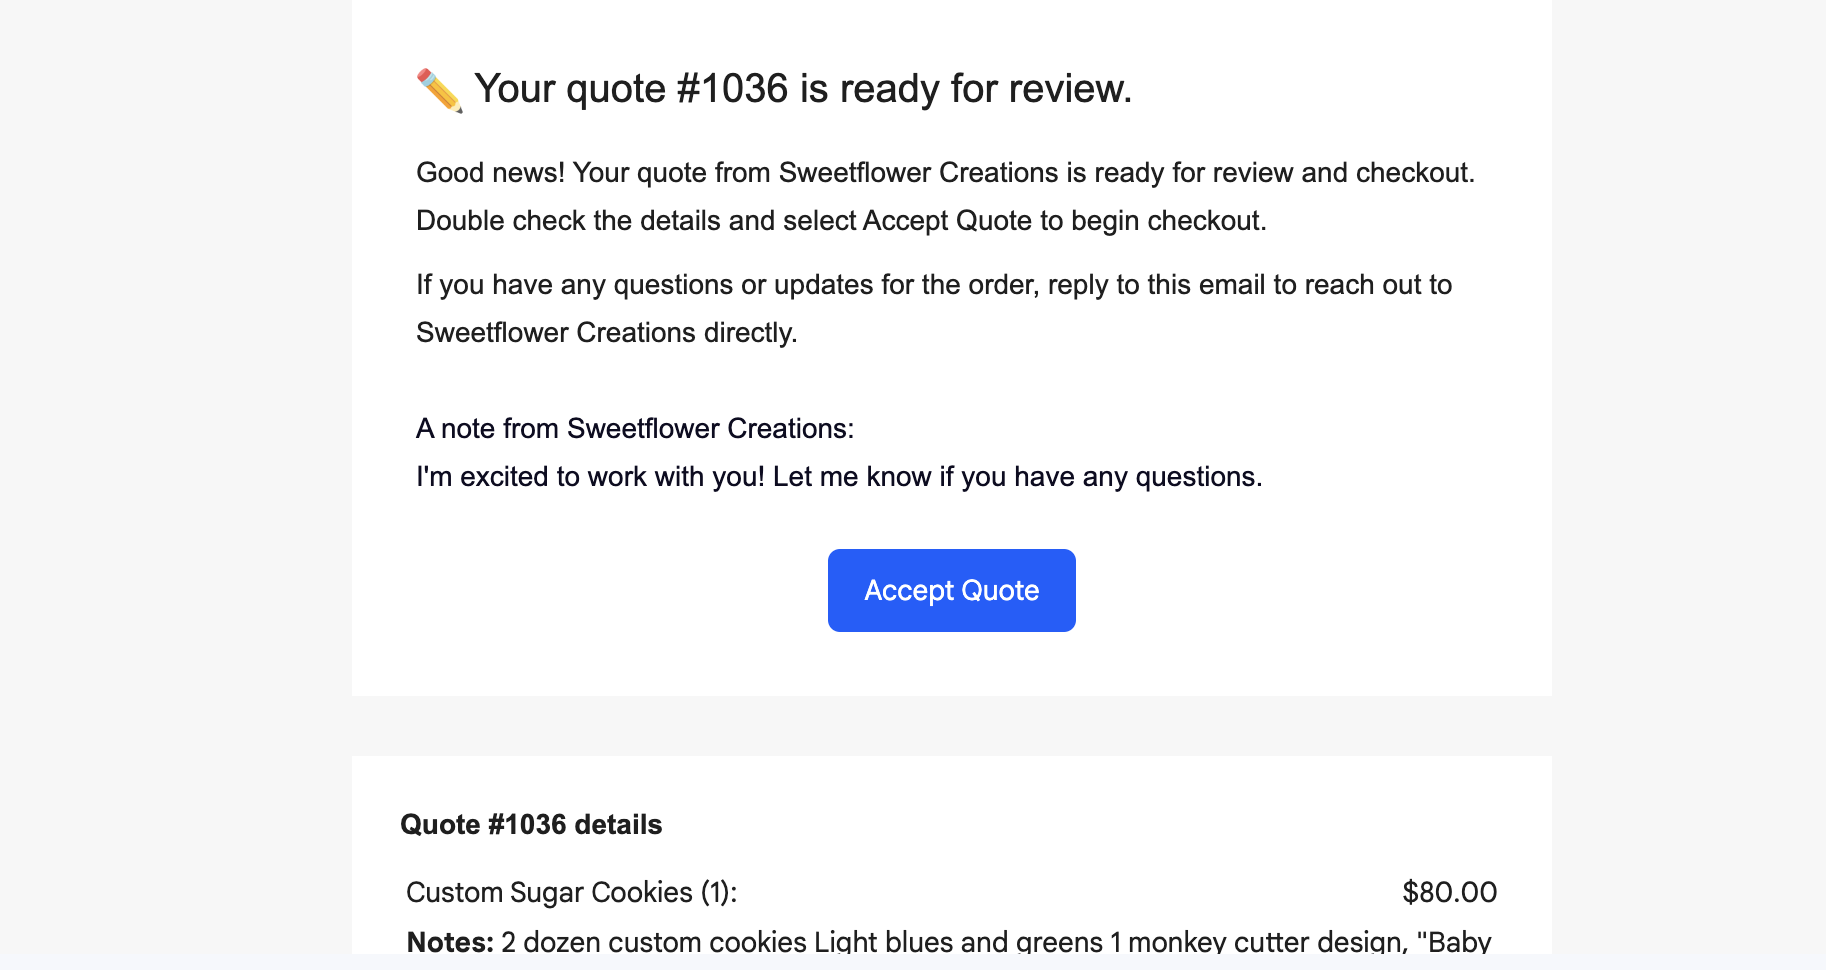Click the 'Sweetflower Creations directly.' line
This screenshot has width=1826, height=970.
click(607, 333)
